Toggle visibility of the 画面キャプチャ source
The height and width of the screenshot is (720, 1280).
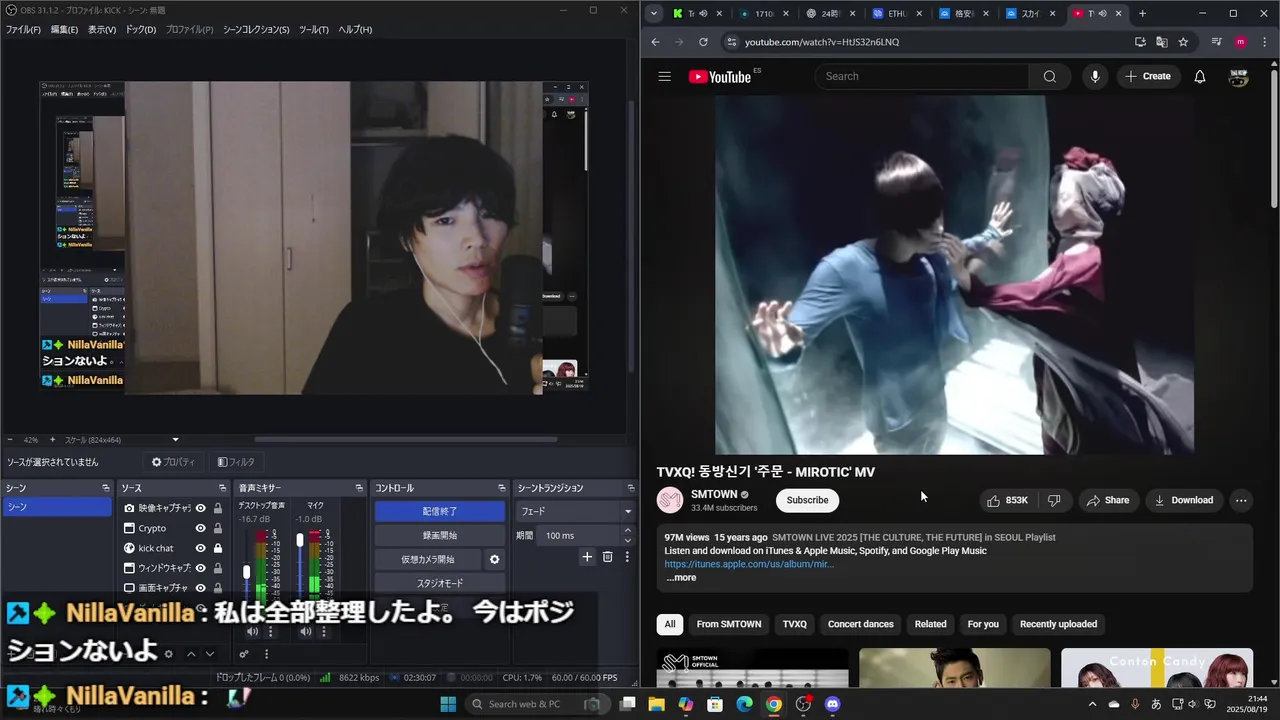tap(200, 588)
